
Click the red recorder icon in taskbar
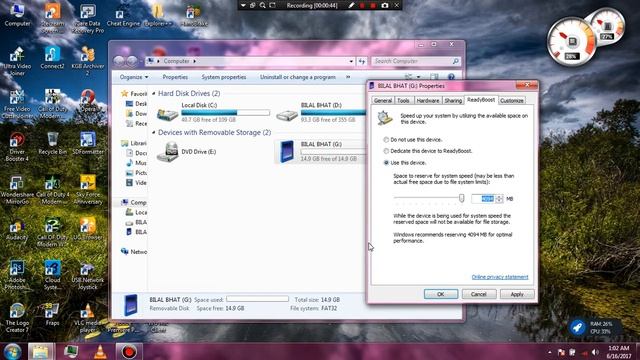pyautogui.click(x=129, y=351)
